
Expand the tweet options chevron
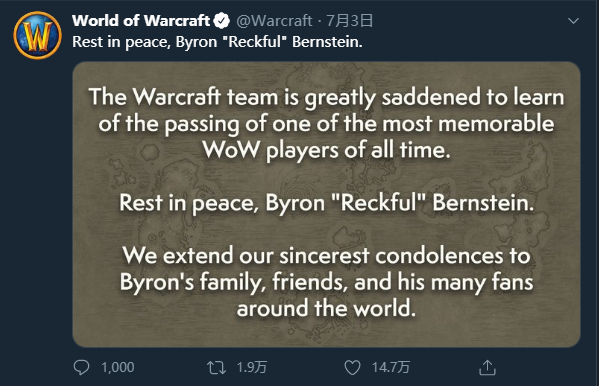tap(573, 21)
